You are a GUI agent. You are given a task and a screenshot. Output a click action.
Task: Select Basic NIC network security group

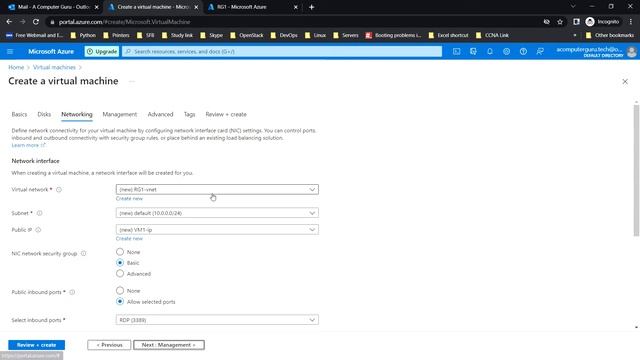120,262
